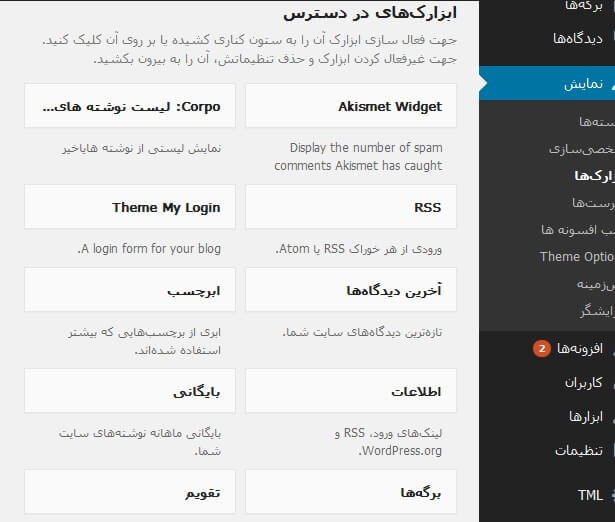This screenshot has height=522, width=615.
Task: Click the plugins update badge showing 2
Action: [542, 348]
